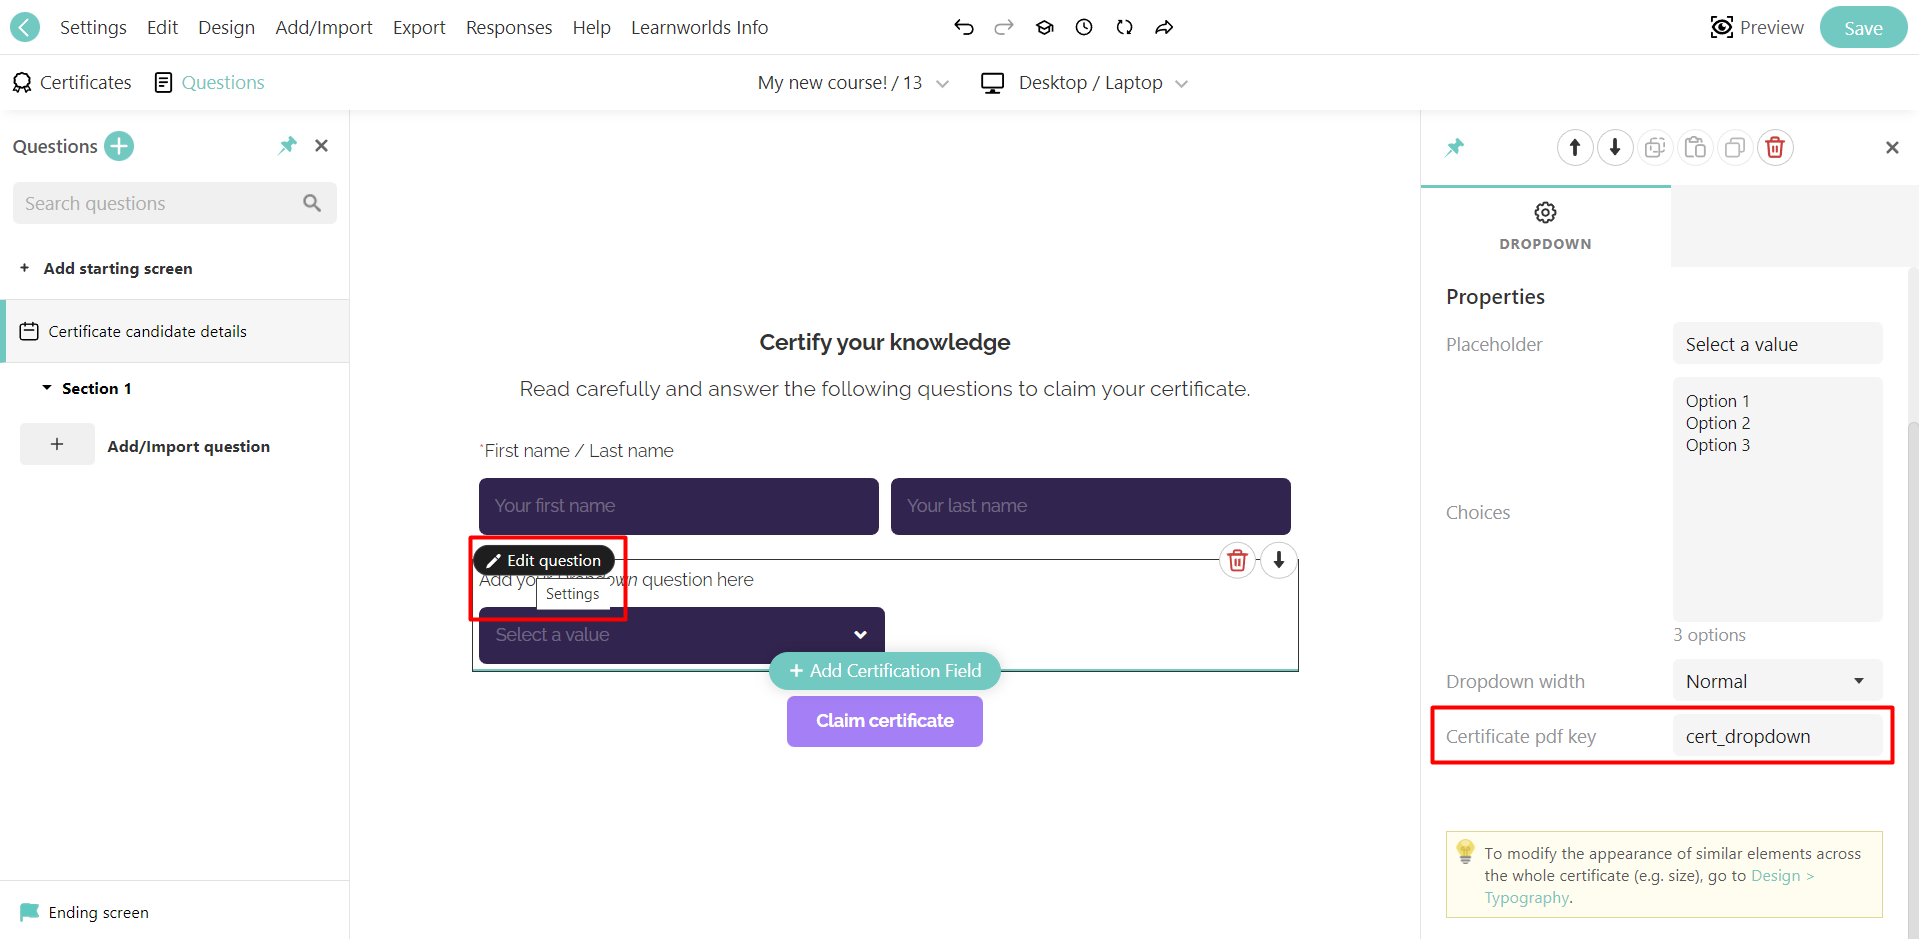Collapse Section 1 in the Questions panel
1919x939 pixels.
click(x=45, y=388)
